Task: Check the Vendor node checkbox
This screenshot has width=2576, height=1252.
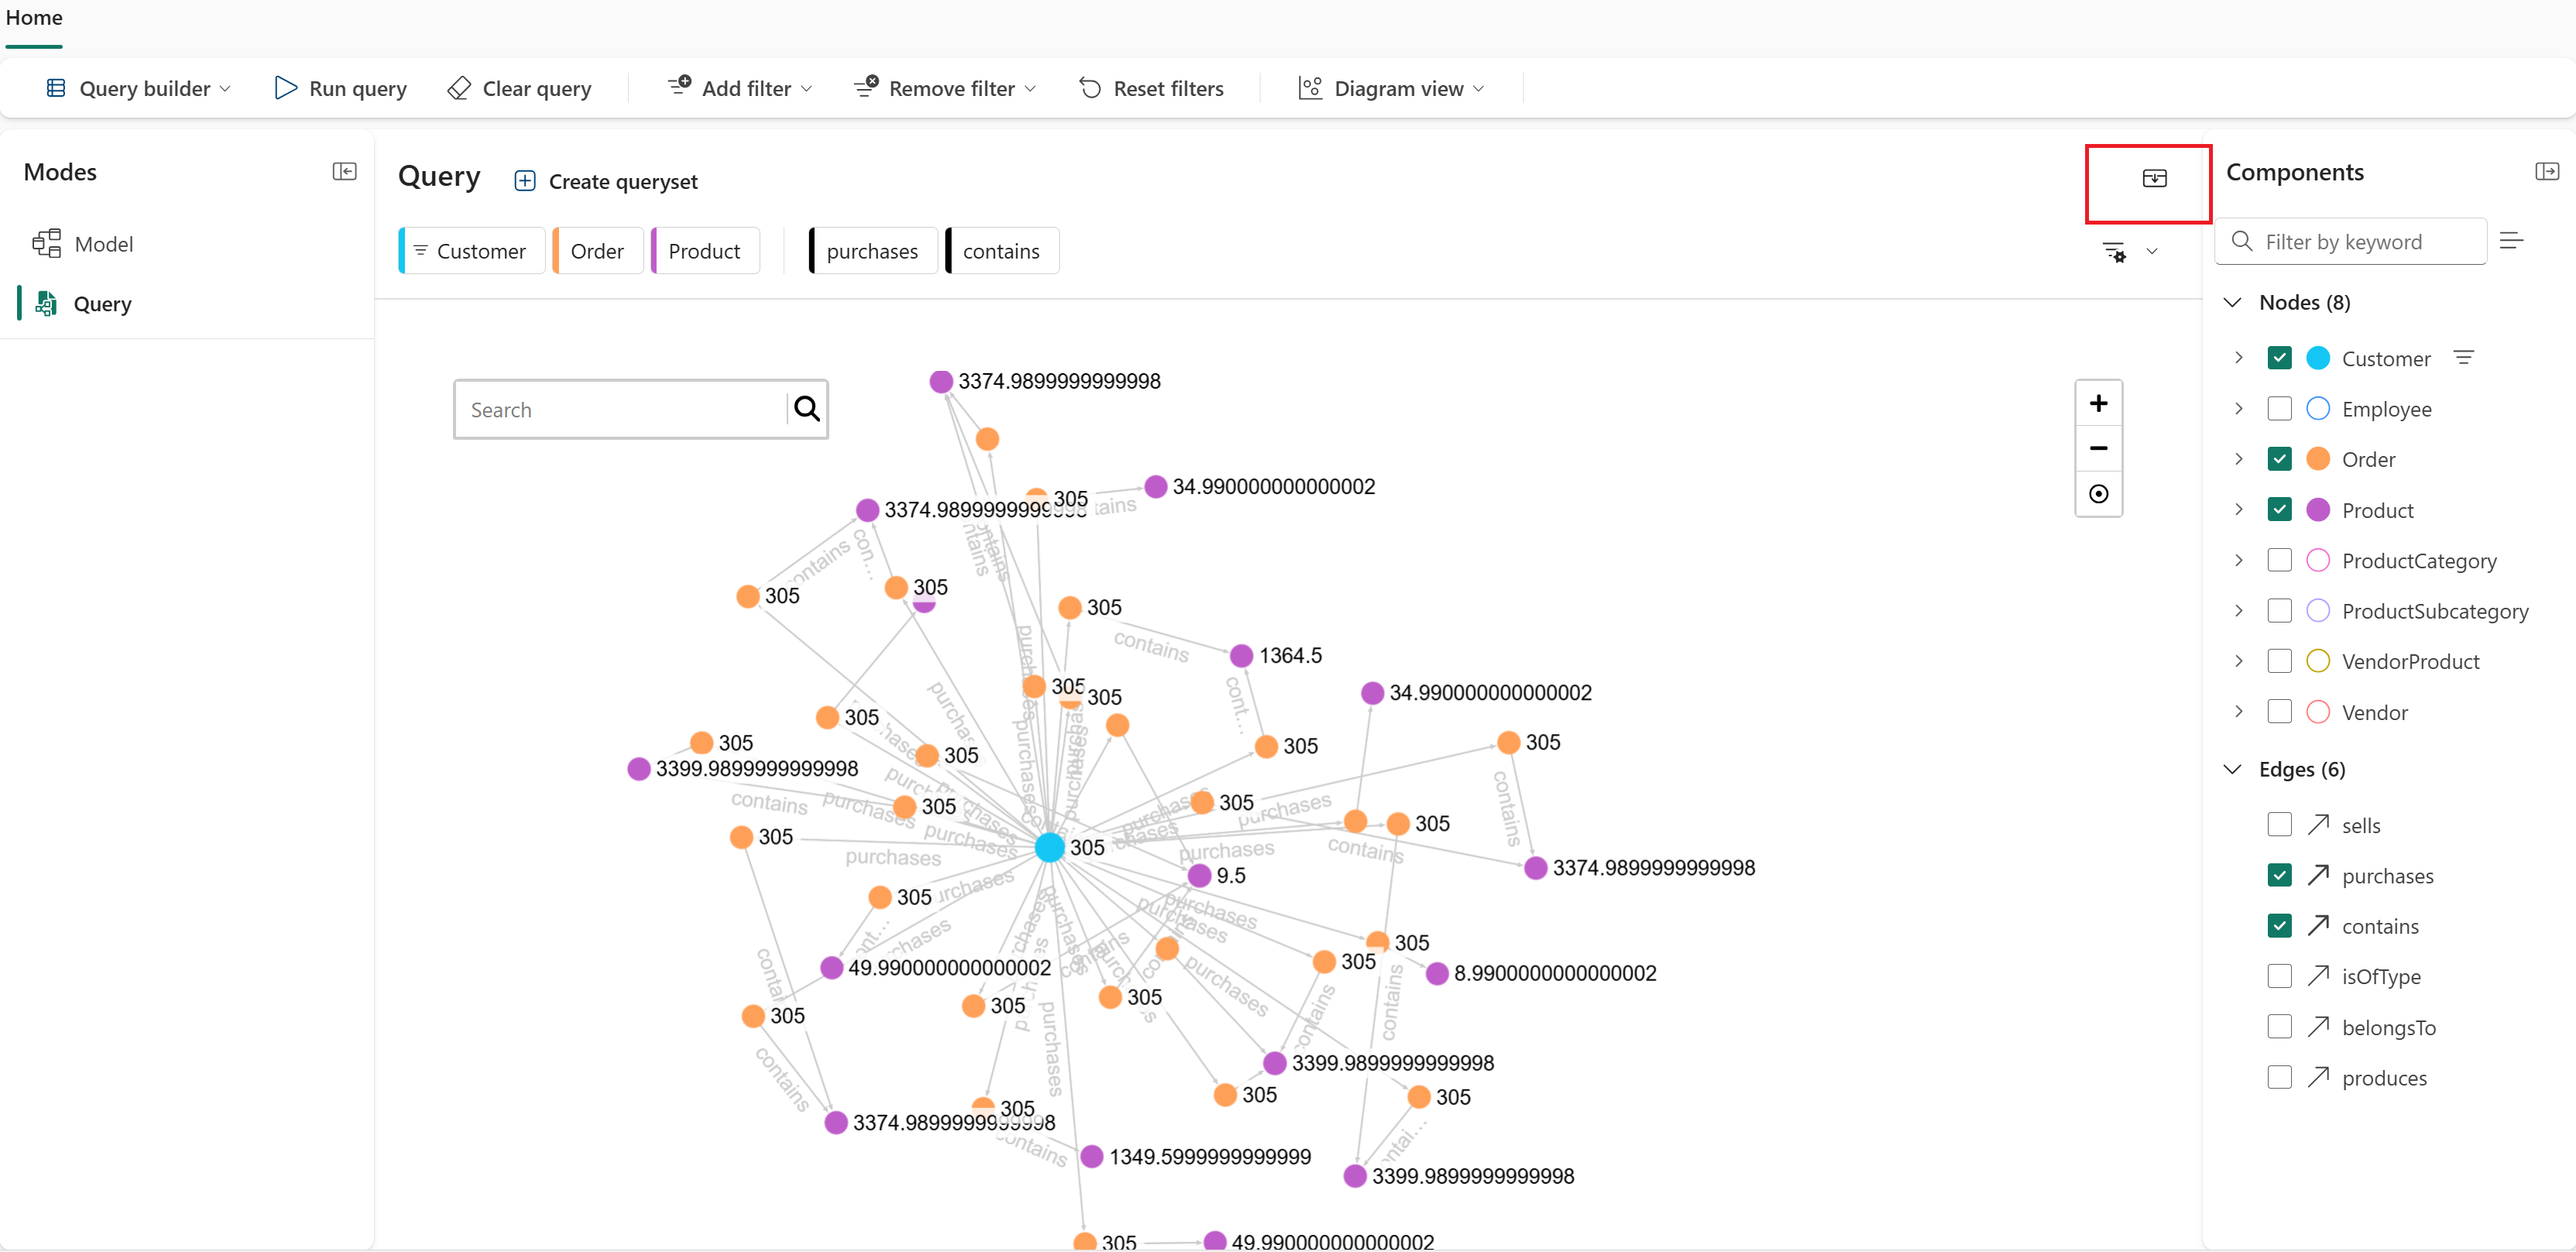Action: 2279,712
